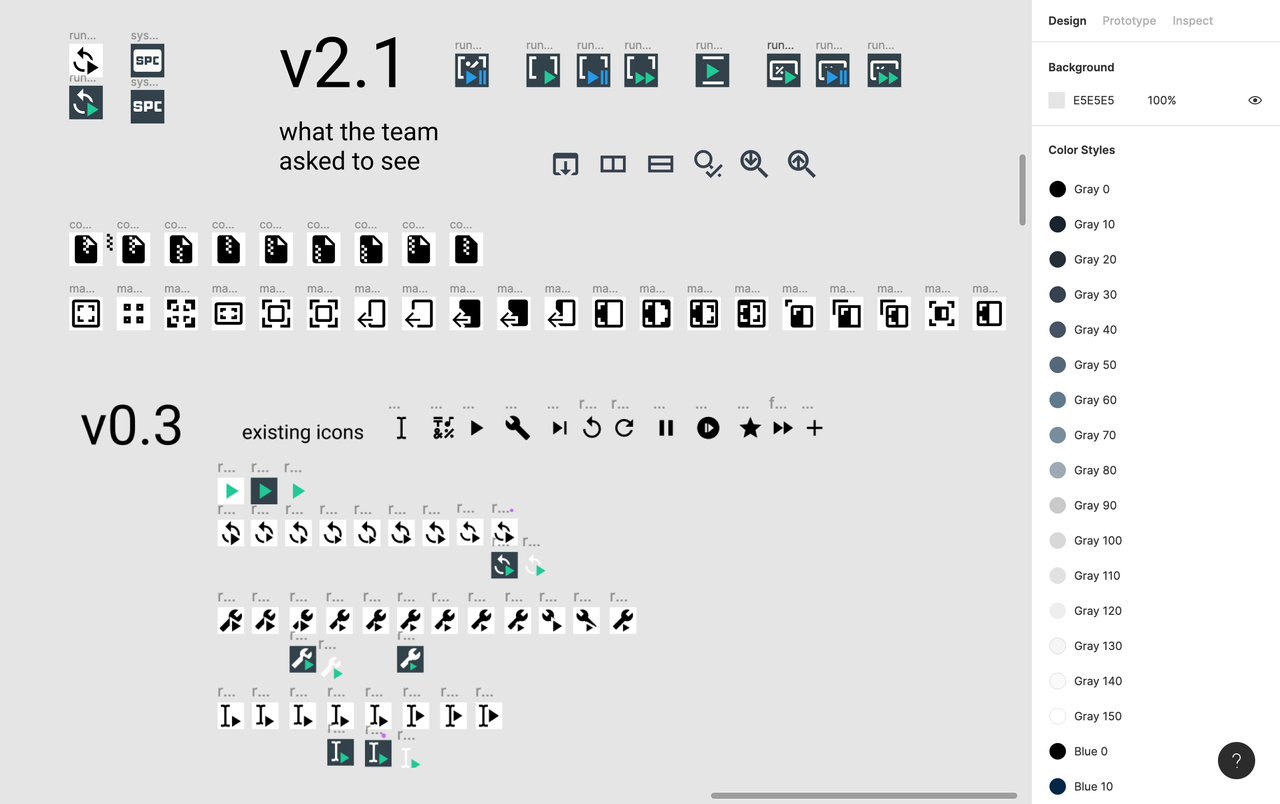Click the plus icon in existing icons row
Screen dimensions: 1280x804
(815, 428)
